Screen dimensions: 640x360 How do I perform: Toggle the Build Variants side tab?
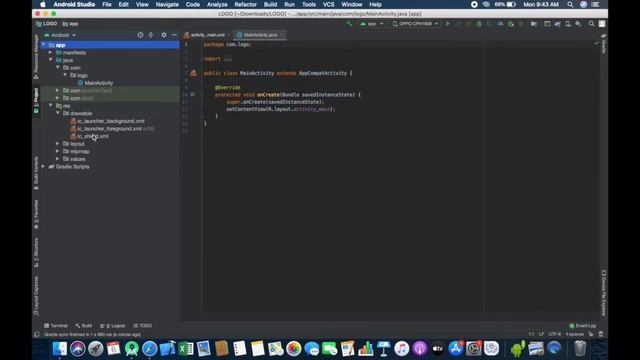[x=36, y=173]
